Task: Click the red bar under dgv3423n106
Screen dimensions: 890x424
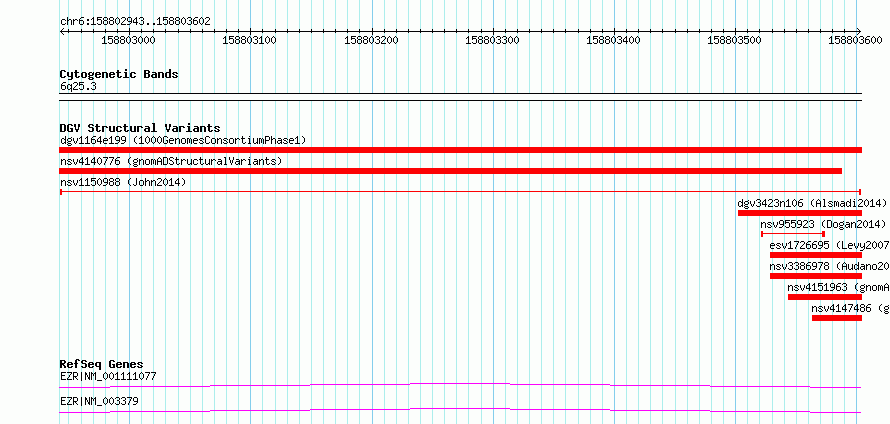Action: click(800, 213)
